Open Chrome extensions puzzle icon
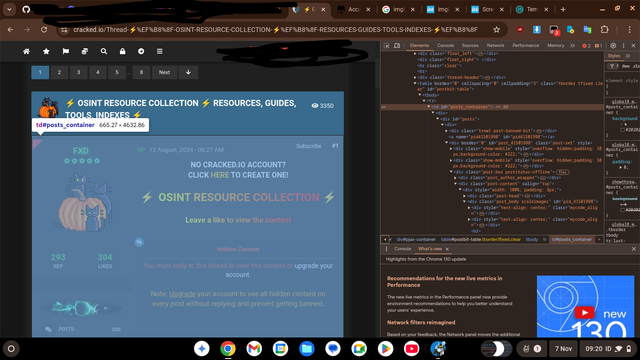The width and height of the screenshot is (640, 360). click(x=604, y=30)
